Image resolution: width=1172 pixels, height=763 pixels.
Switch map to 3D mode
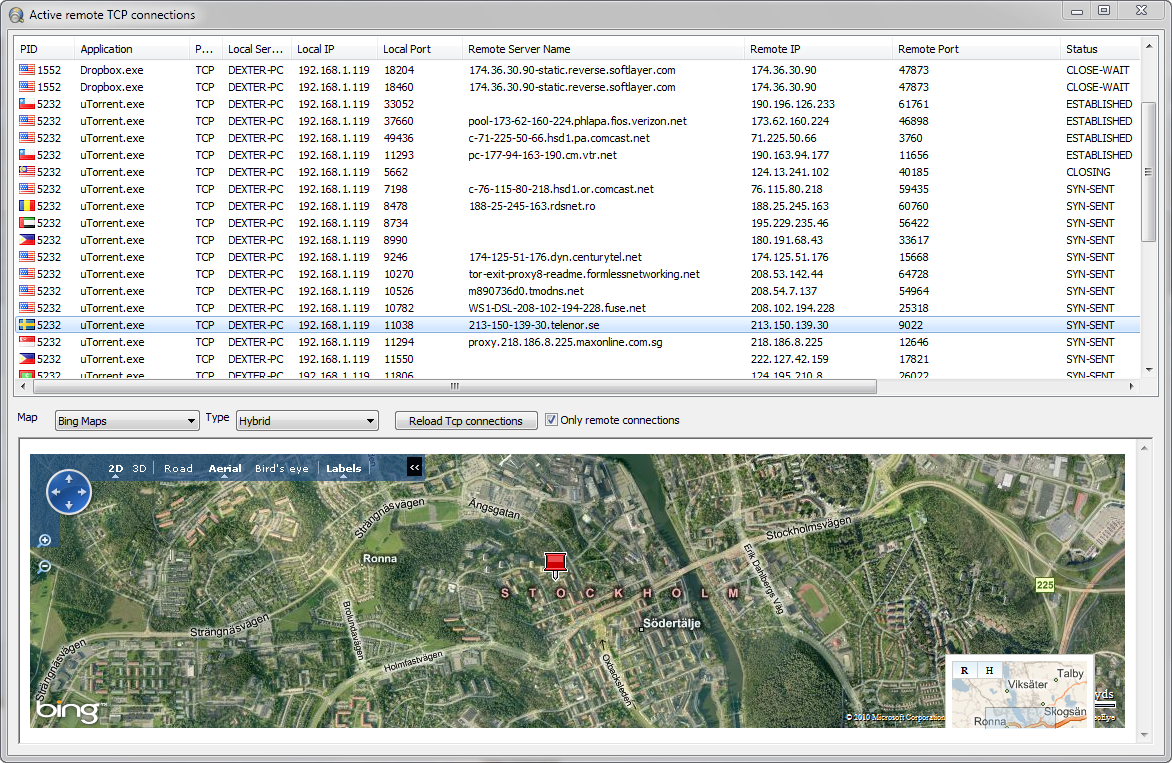coord(140,468)
